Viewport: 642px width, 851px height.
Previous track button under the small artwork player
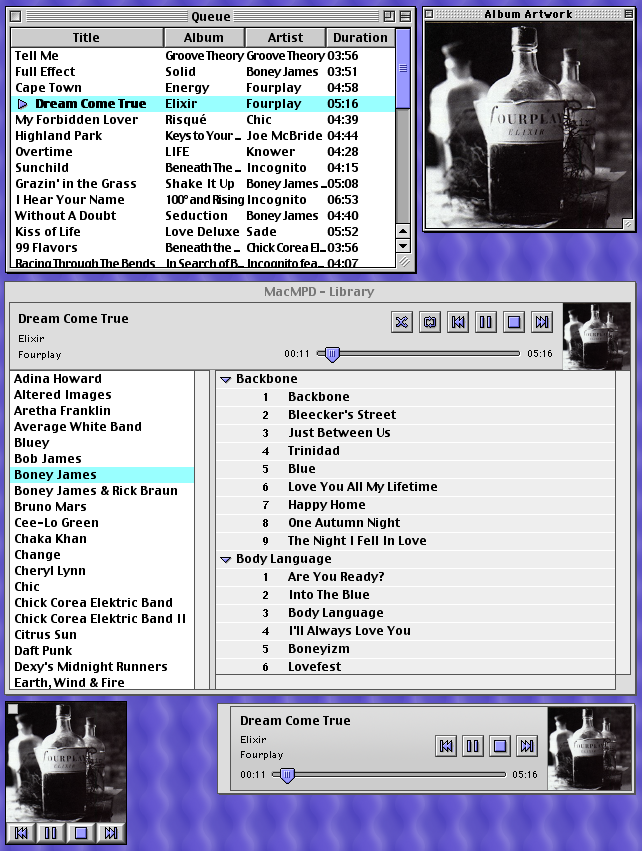(21, 833)
